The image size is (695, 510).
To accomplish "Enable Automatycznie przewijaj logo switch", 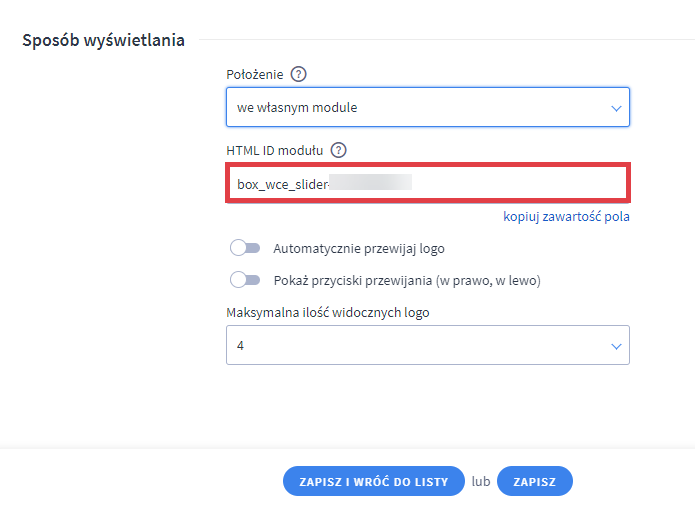I will click(x=245, y=248).
